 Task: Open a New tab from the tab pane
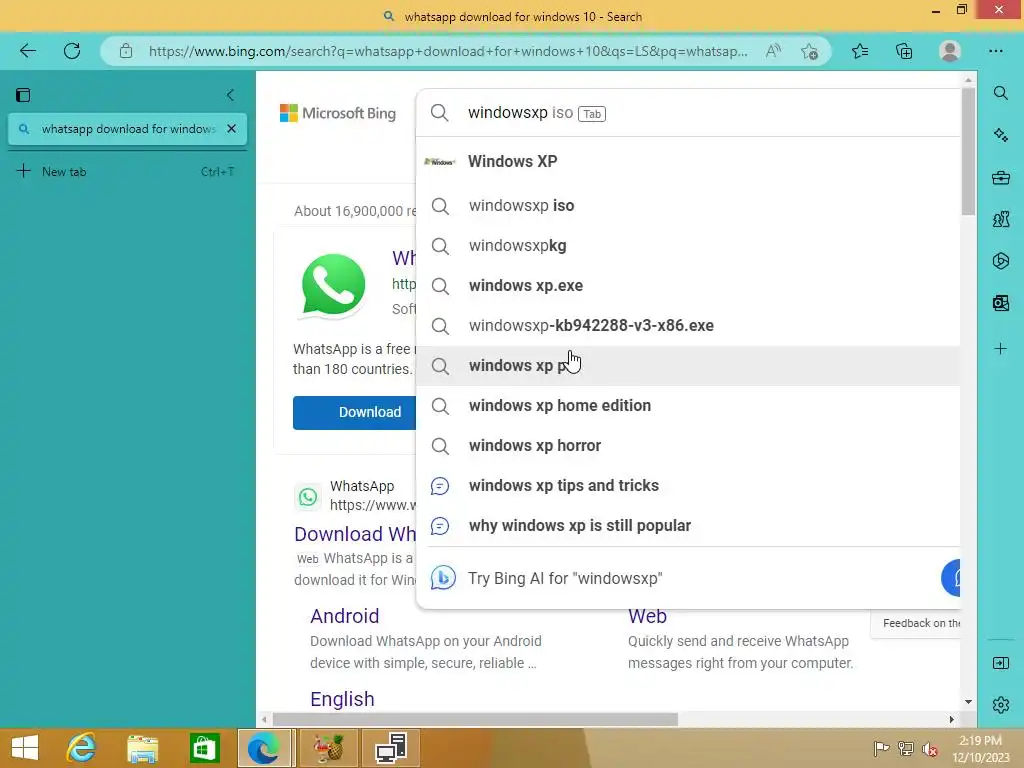[x=127, y=172]
